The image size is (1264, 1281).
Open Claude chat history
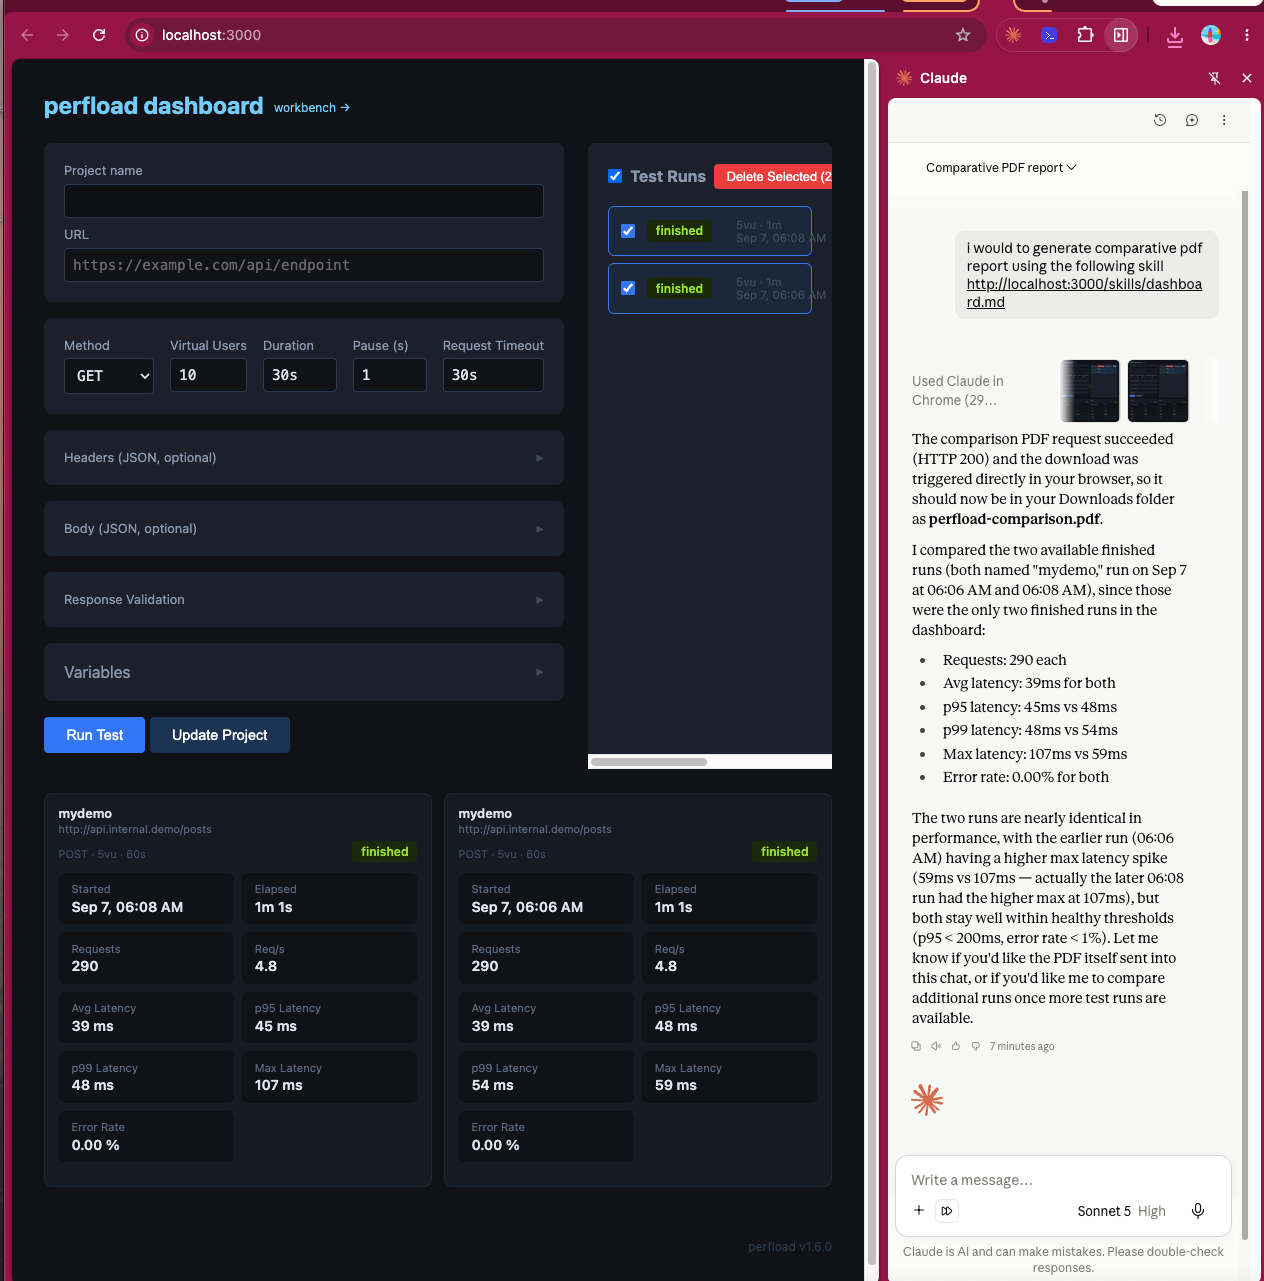(1160, 120)
